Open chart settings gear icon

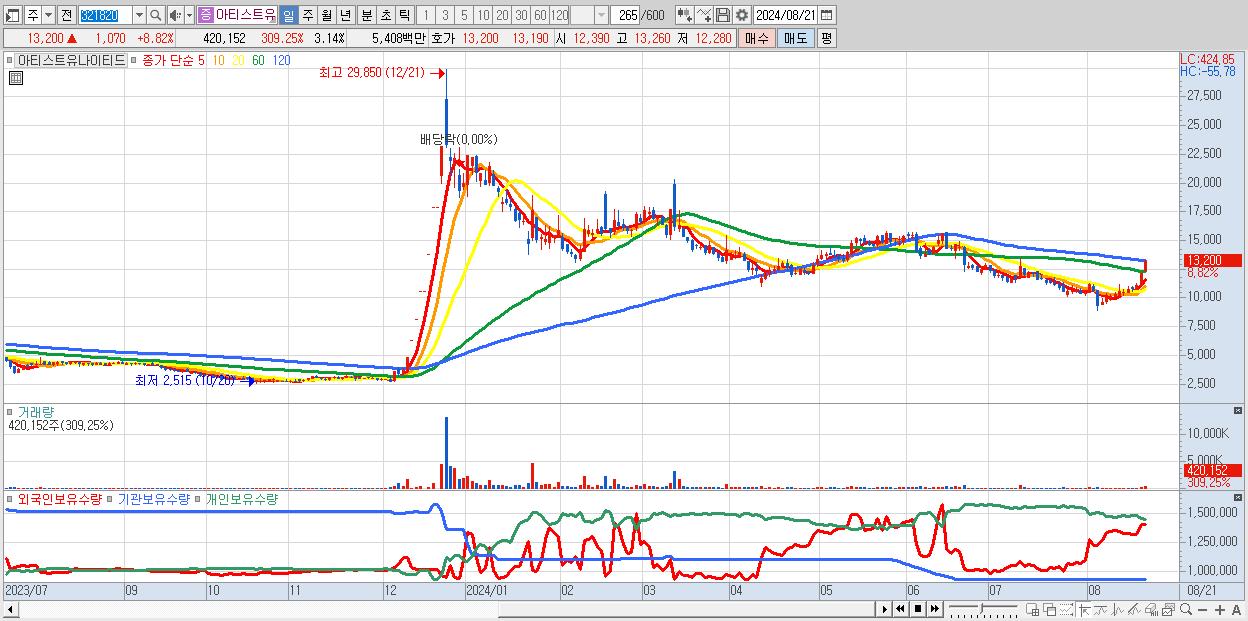(742, 15)
